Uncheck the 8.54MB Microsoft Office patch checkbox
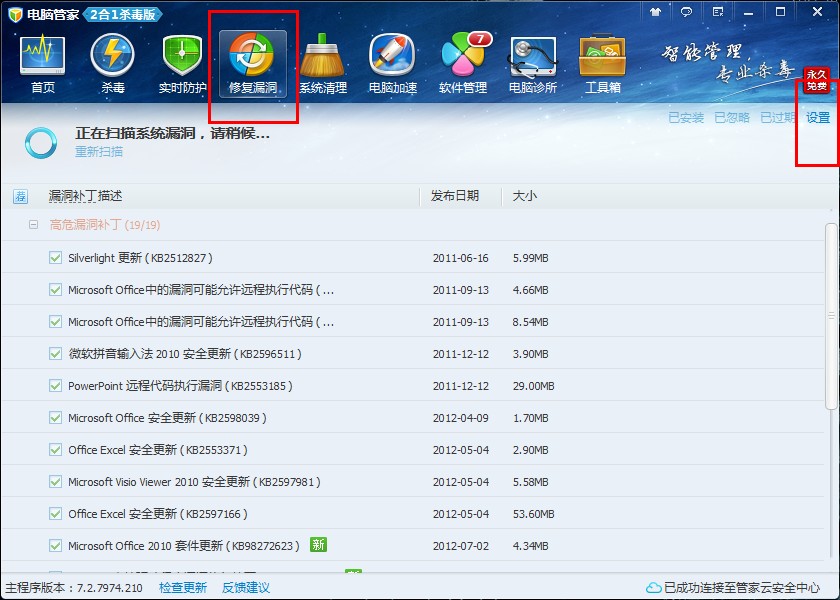Screen dimensions: 840x600 55,321
